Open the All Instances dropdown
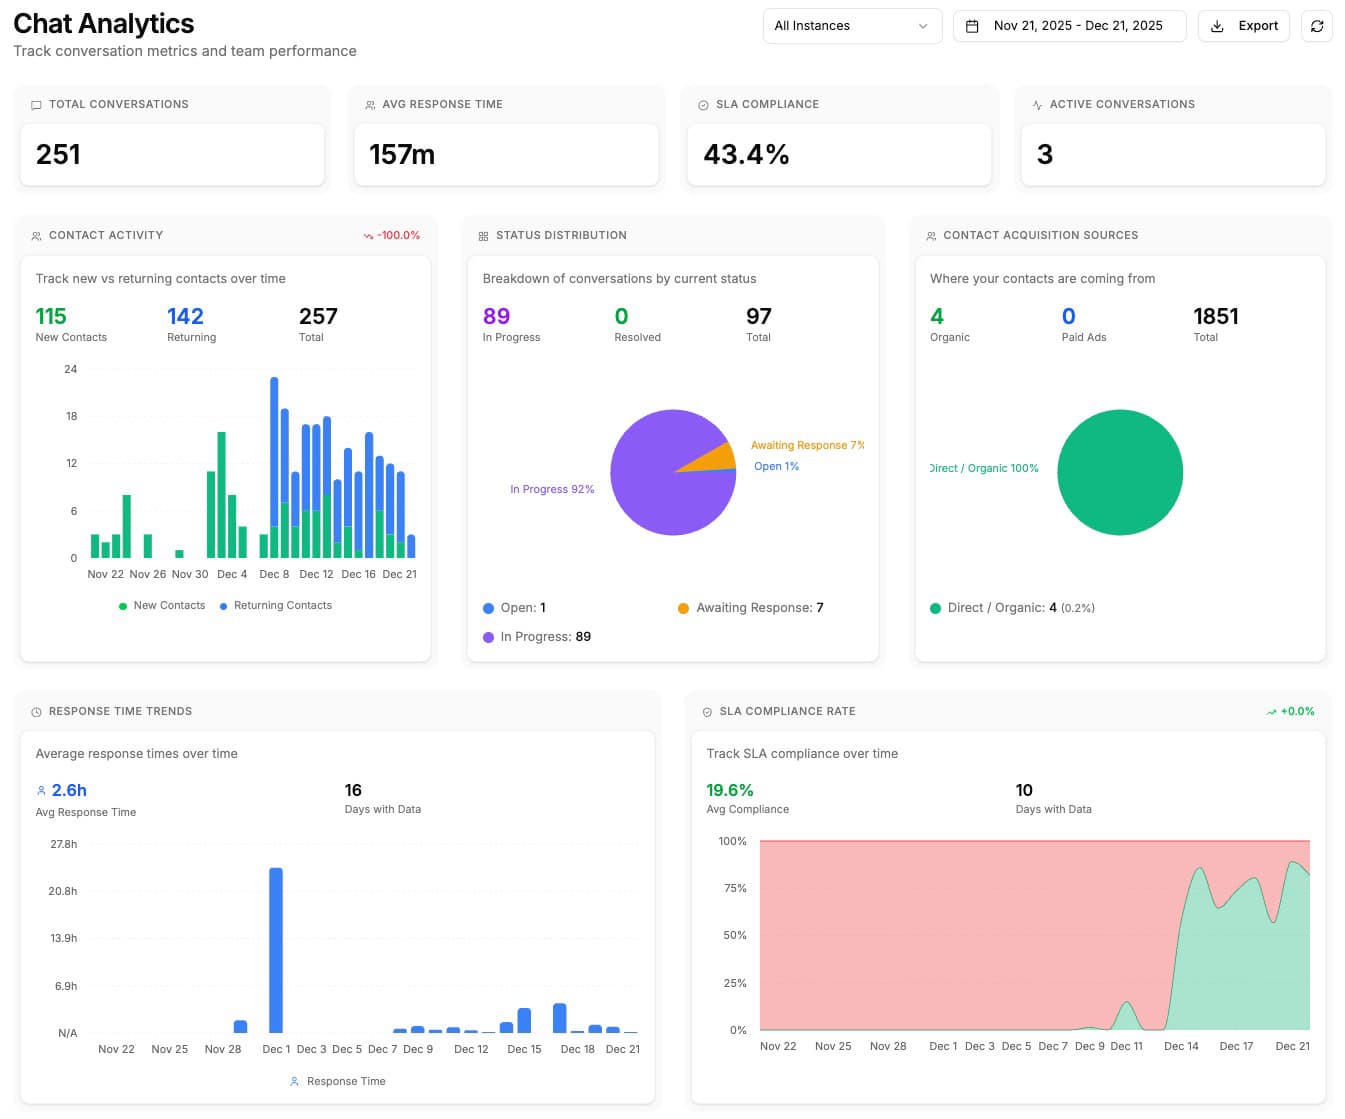This screenshot has height=1119, width=1345. pyautogui.click(x=851, y=25)
